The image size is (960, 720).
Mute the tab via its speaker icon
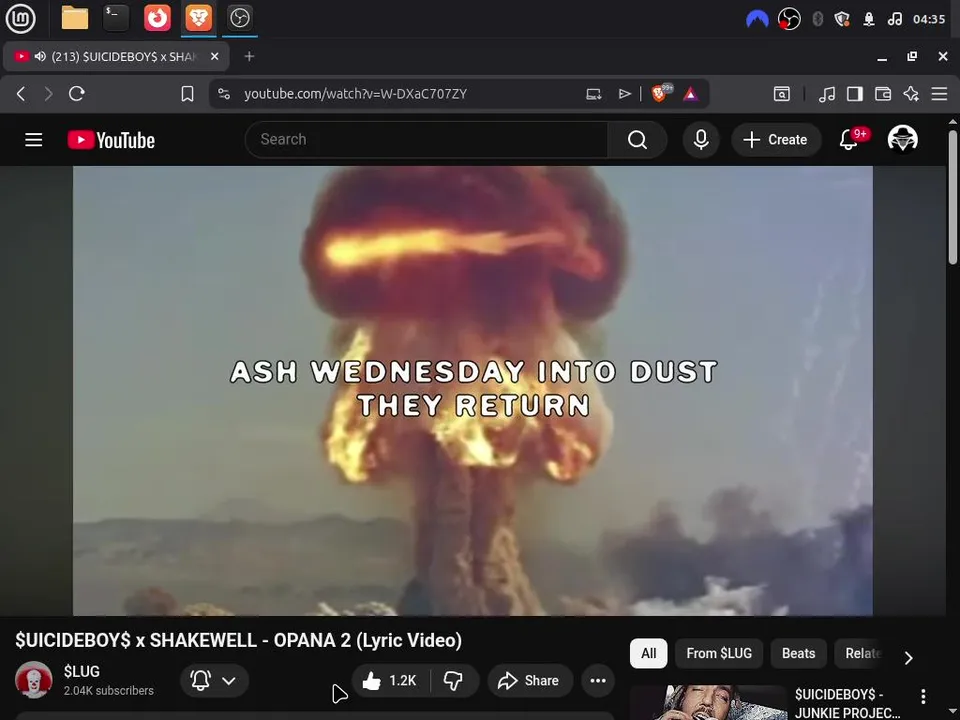pyautogui.click(x=40, y=56)
